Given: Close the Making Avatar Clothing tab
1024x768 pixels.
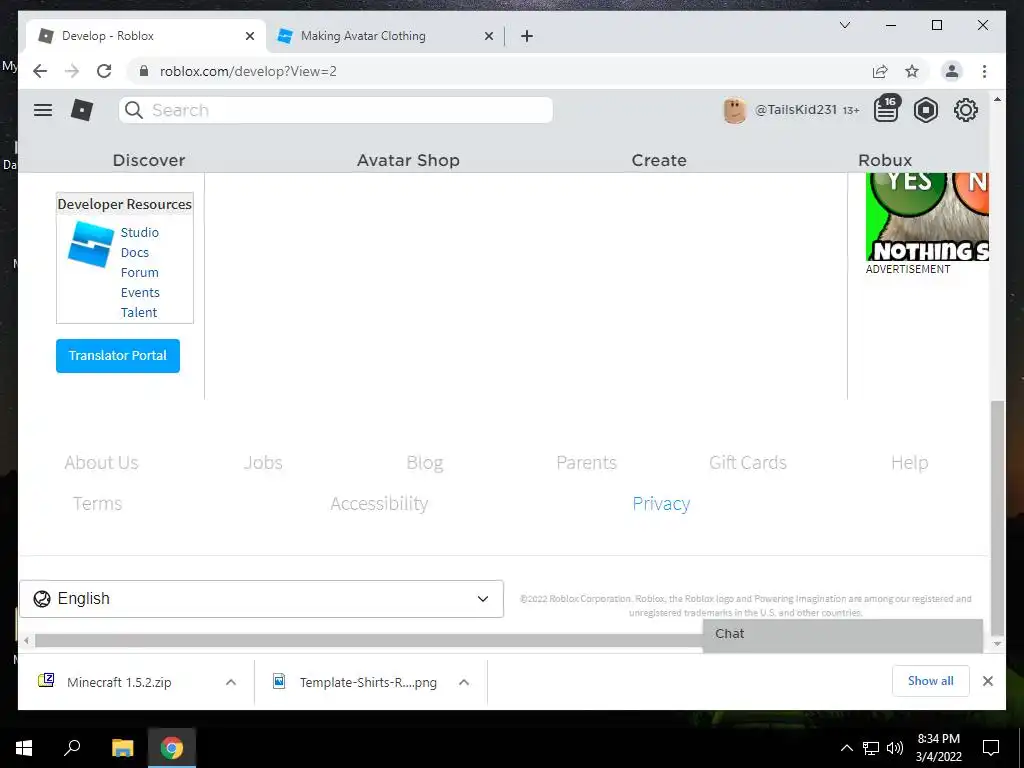Looking at the screenshot, I should (488, 37).
